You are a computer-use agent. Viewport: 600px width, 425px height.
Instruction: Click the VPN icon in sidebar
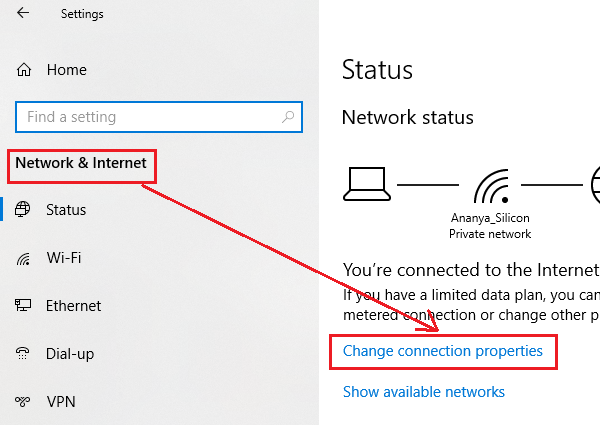24,402
